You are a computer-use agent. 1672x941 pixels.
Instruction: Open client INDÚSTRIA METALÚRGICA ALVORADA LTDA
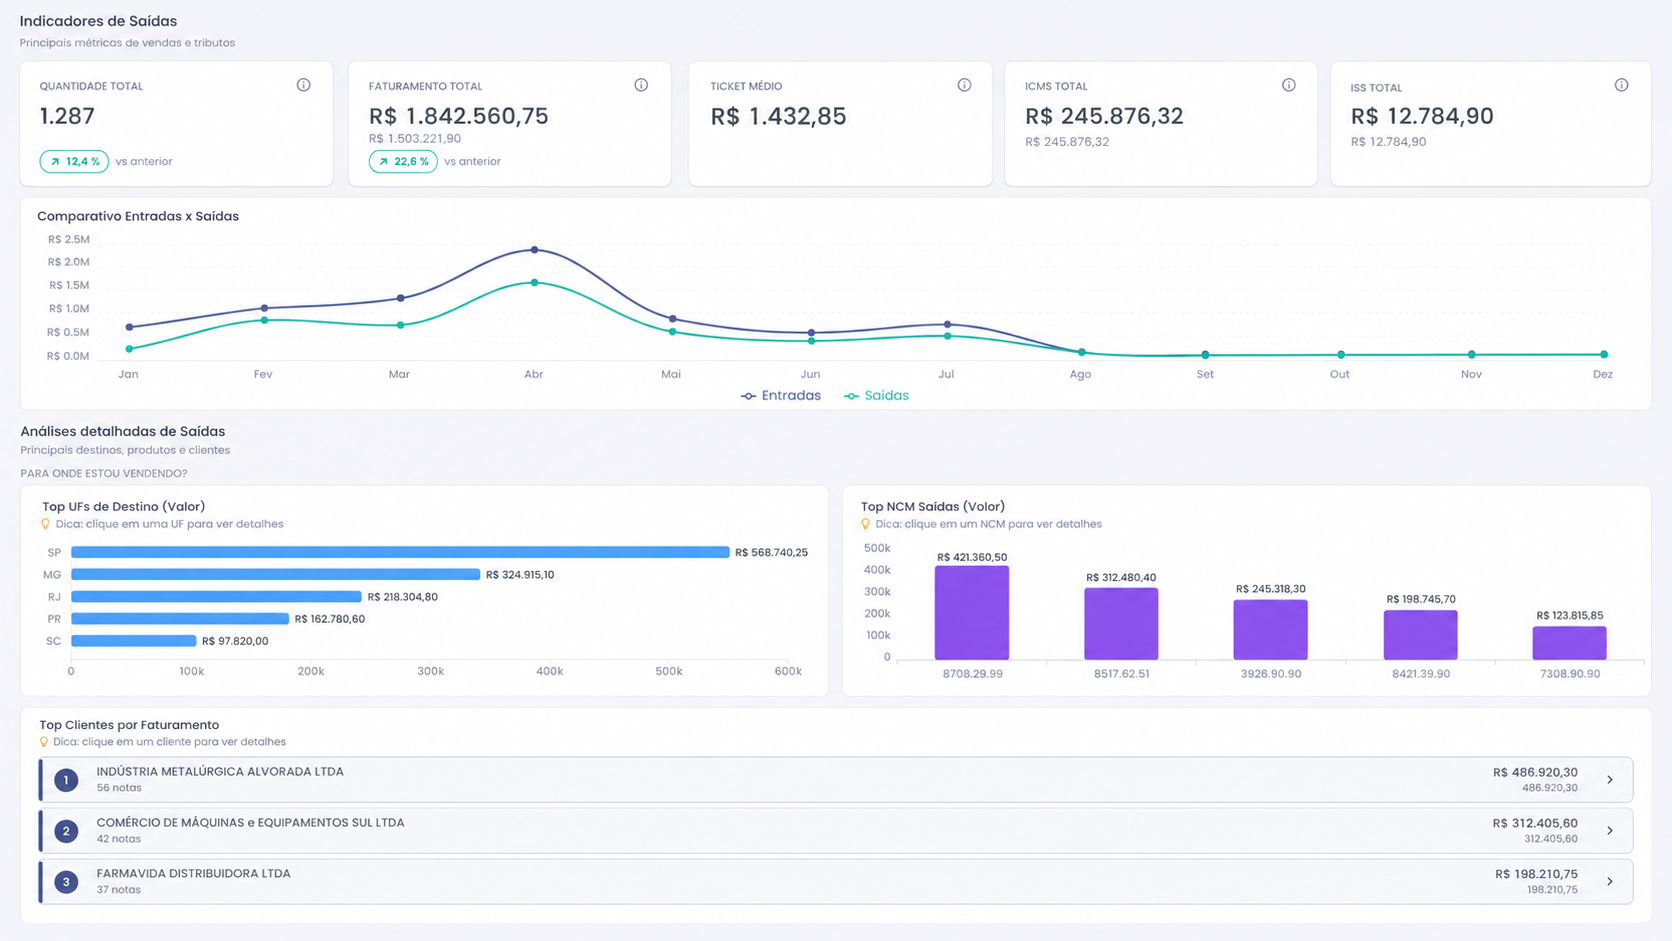pos(836,780)
